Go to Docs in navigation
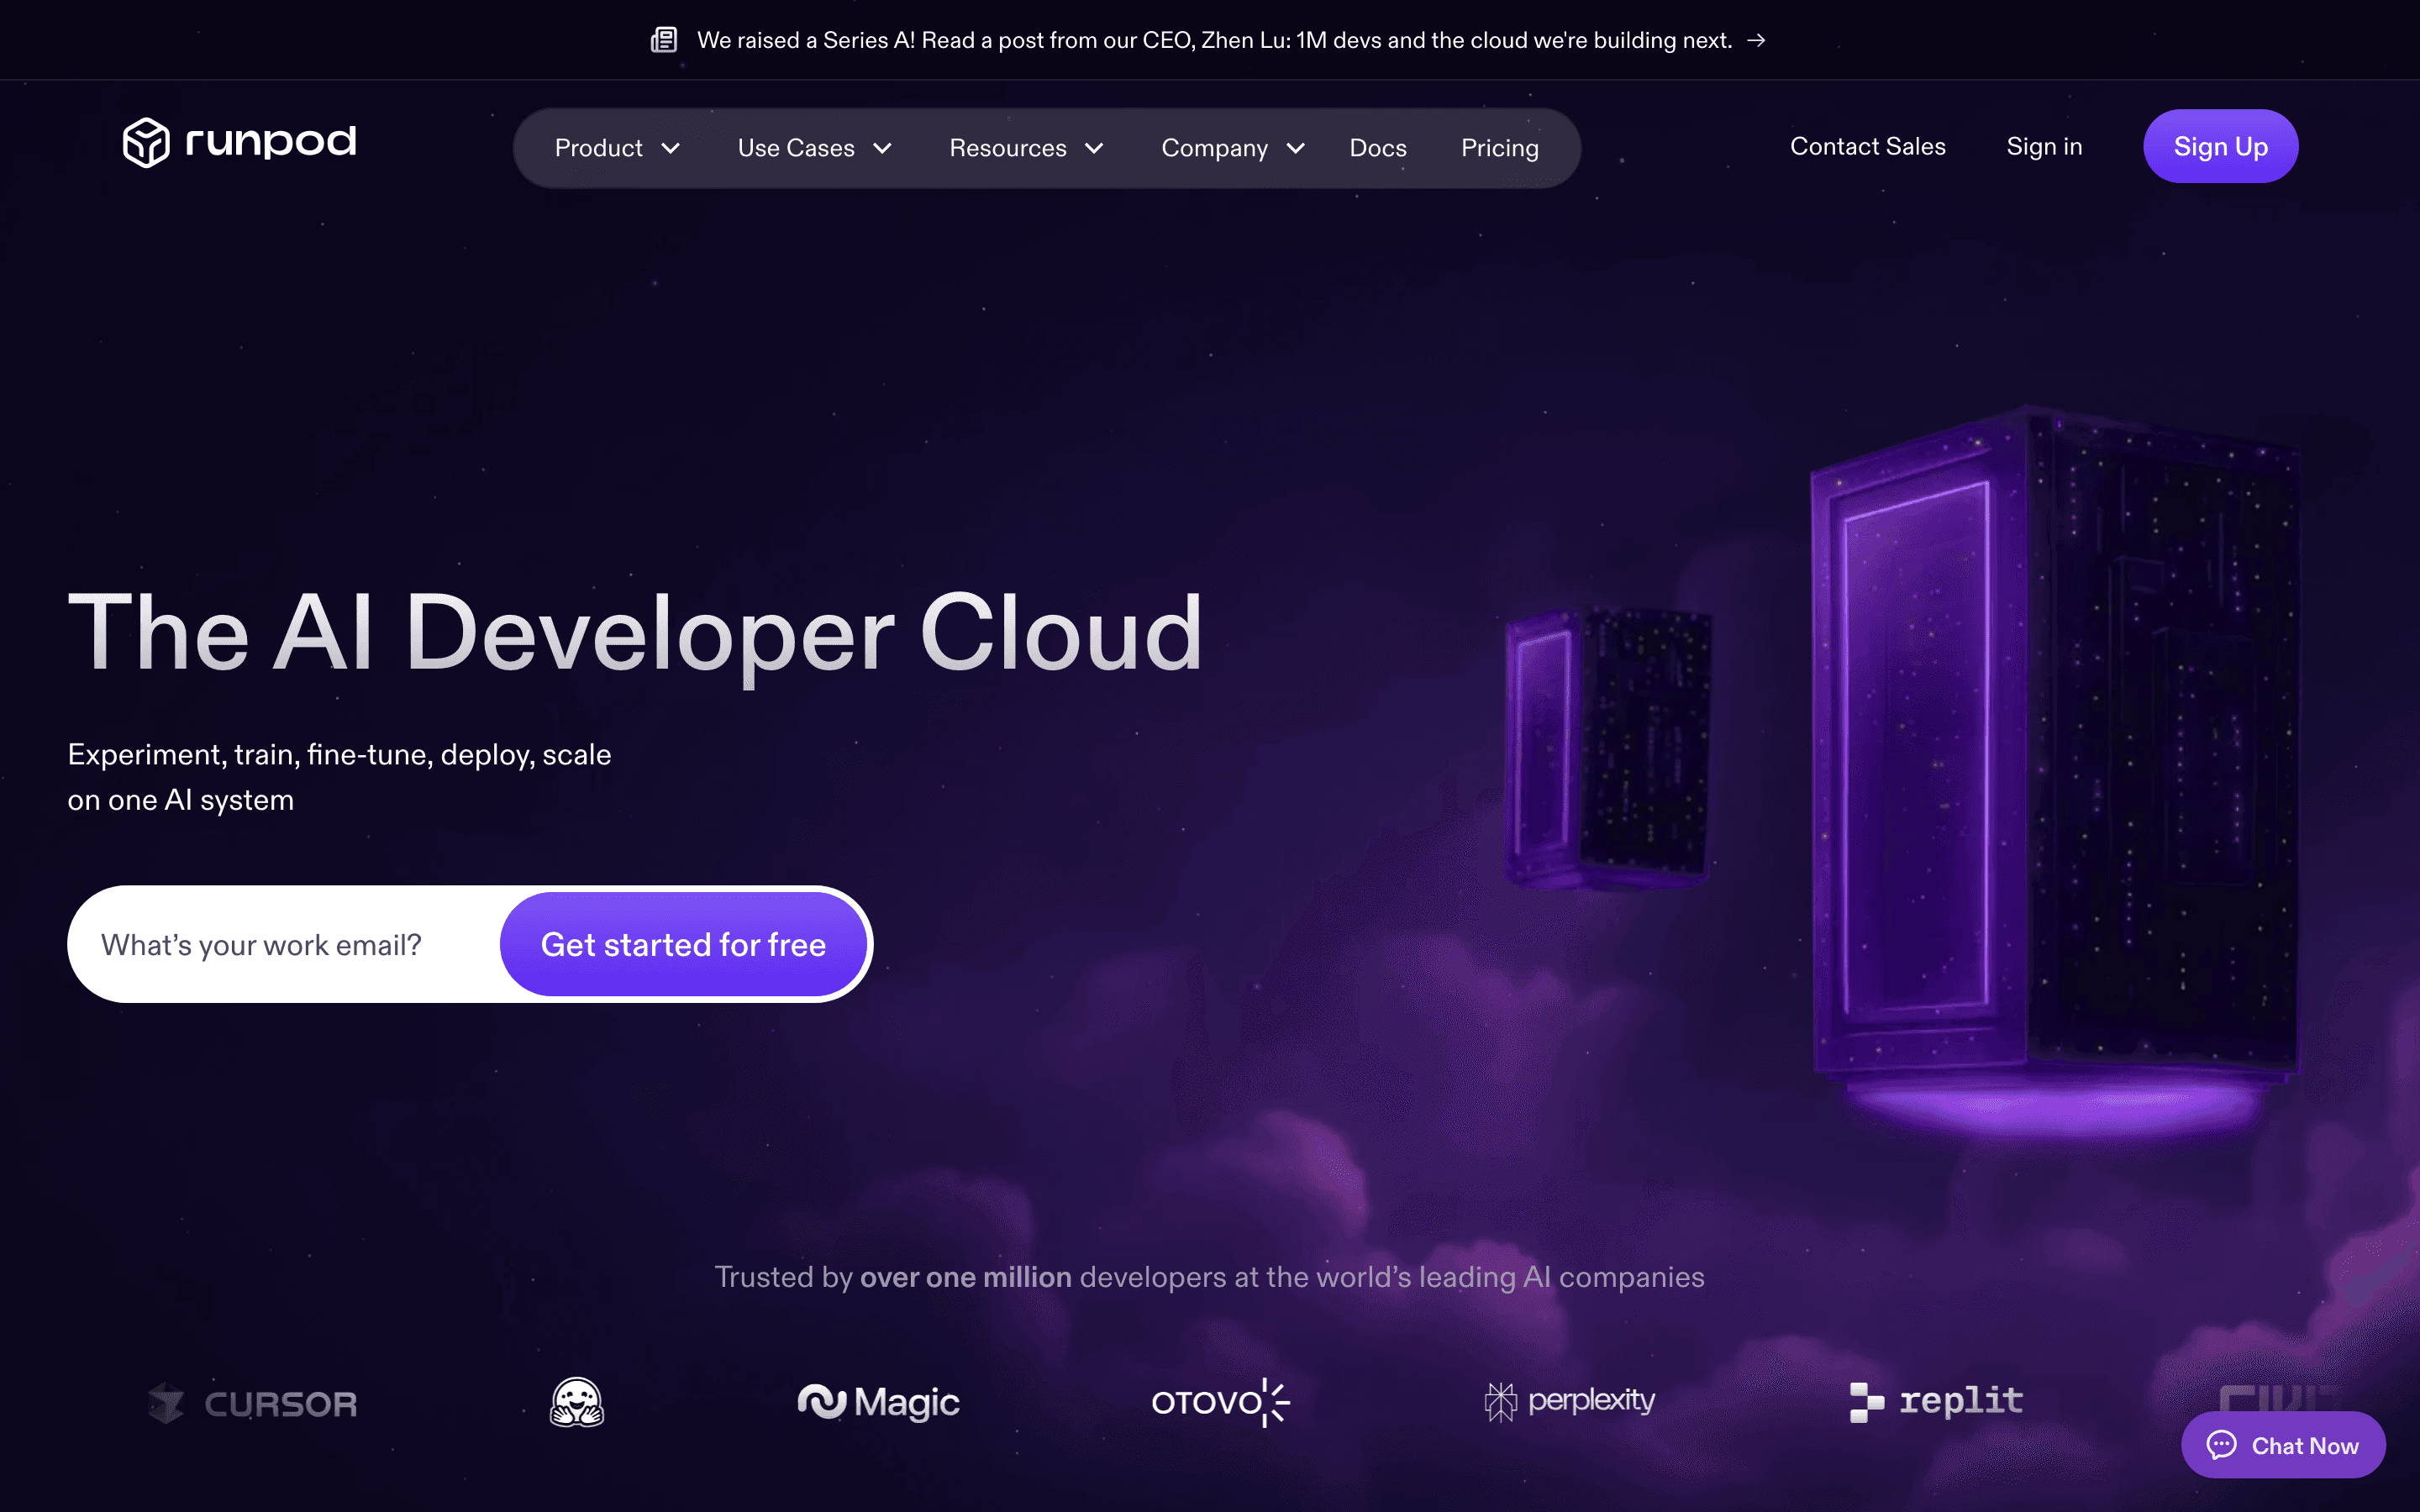Screen dimensions: 2420x1512 pyautogui.click(x=1378, y=148)
